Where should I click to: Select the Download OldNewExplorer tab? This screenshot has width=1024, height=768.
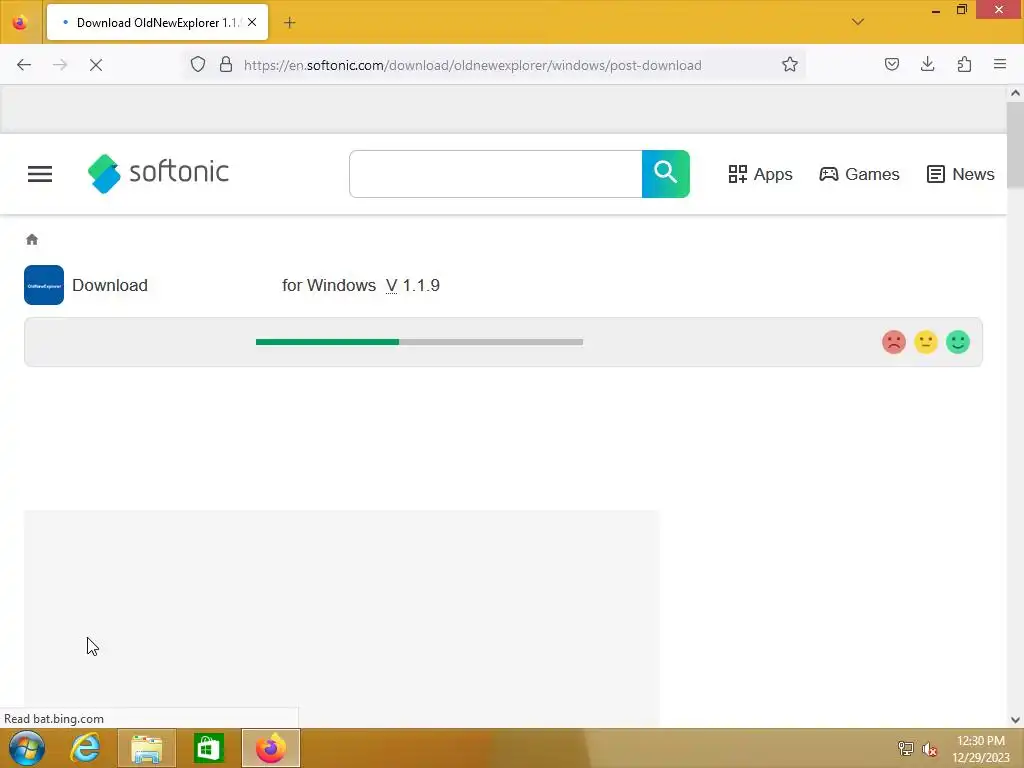(x=157, y=22)
